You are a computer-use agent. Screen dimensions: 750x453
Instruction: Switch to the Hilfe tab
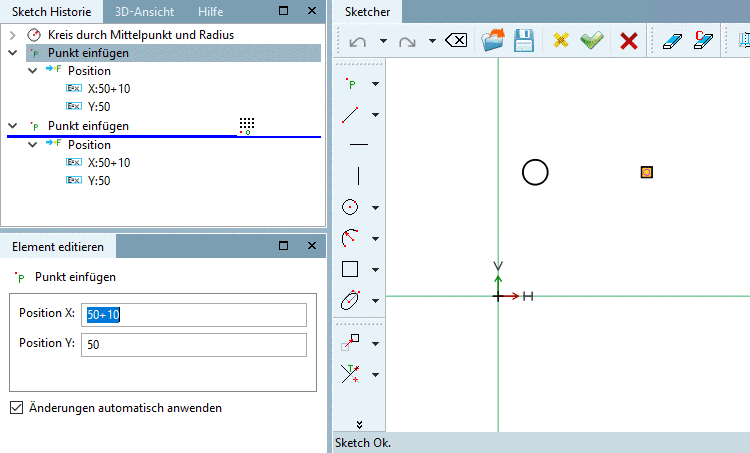click(210, 12)
